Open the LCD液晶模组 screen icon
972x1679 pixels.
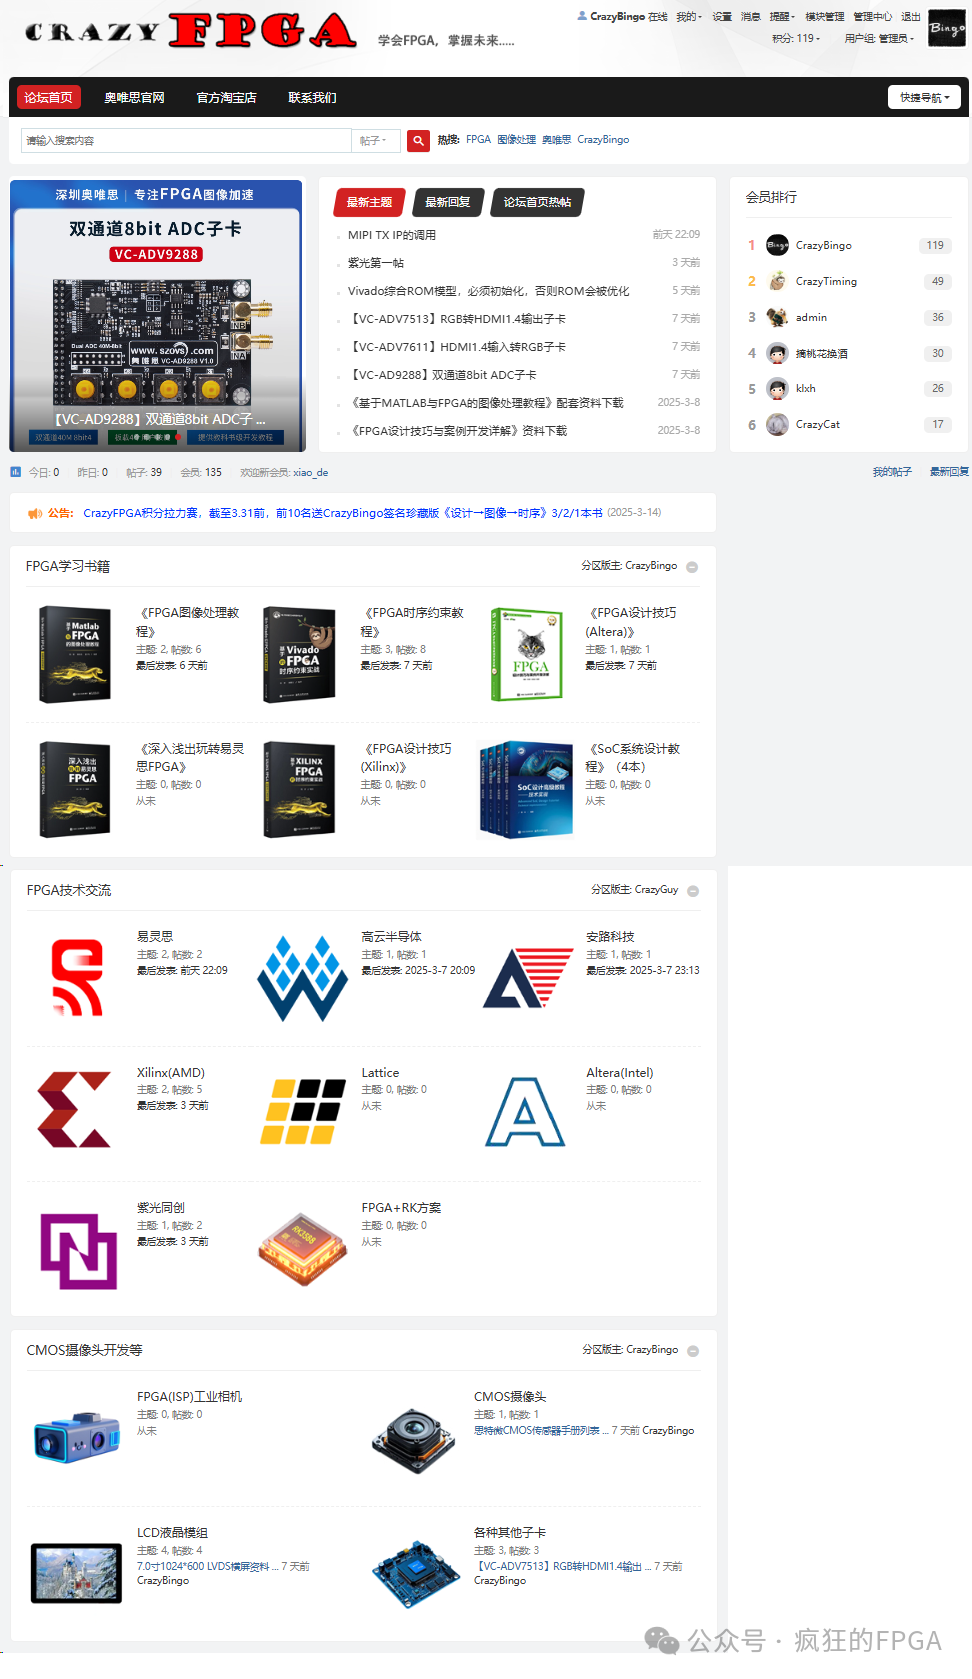tap(76, 1573)
